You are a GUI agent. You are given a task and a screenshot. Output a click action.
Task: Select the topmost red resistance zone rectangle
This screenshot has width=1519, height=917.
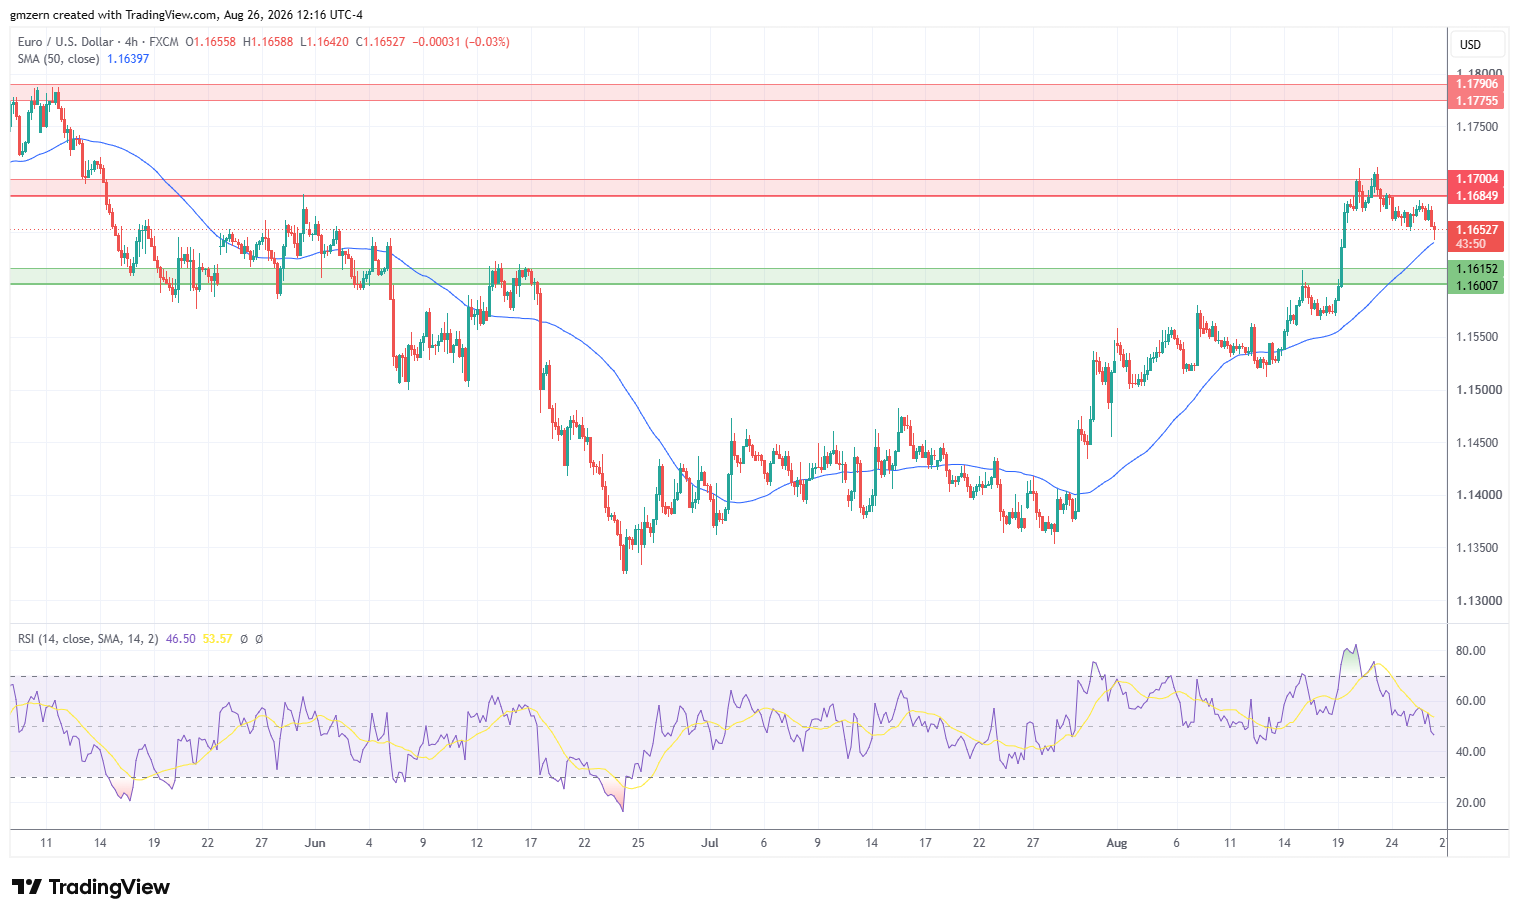coord(728,92)
